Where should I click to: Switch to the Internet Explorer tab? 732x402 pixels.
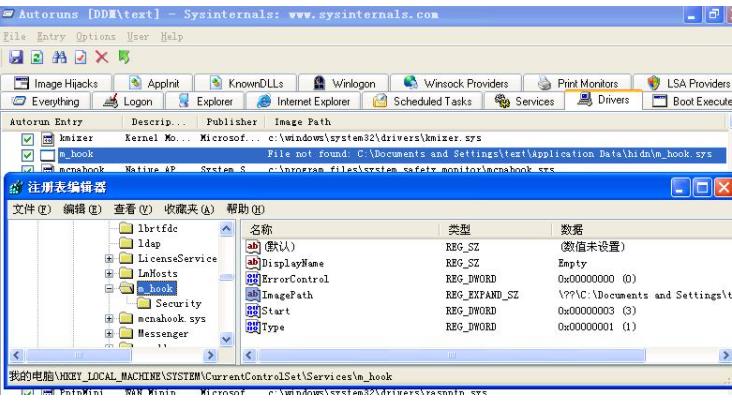pyautogui.click(x=303, y=101)
